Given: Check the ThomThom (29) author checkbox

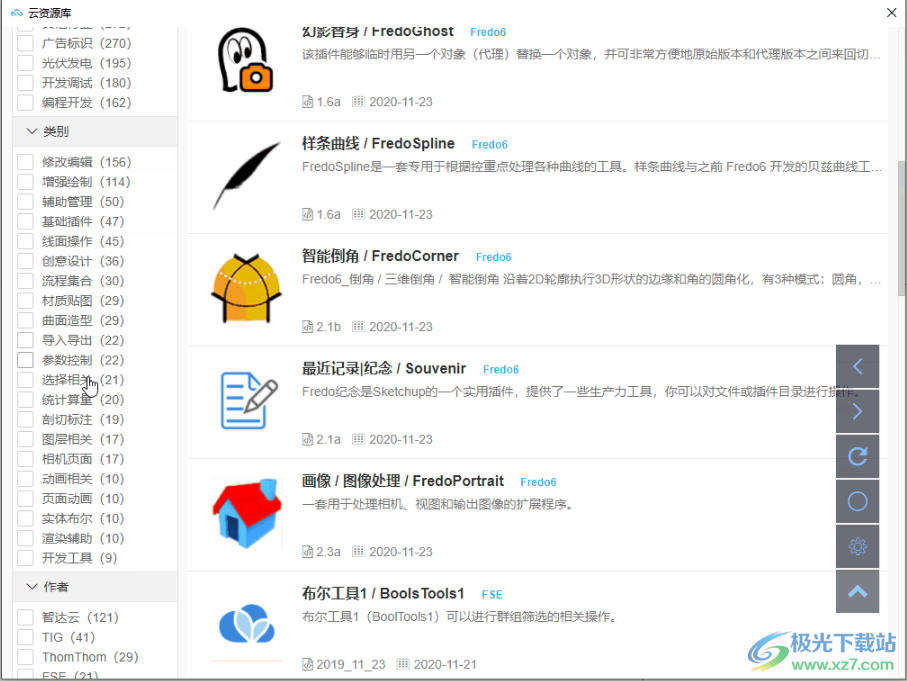Looking at the screenshot, I should [25, 657].
